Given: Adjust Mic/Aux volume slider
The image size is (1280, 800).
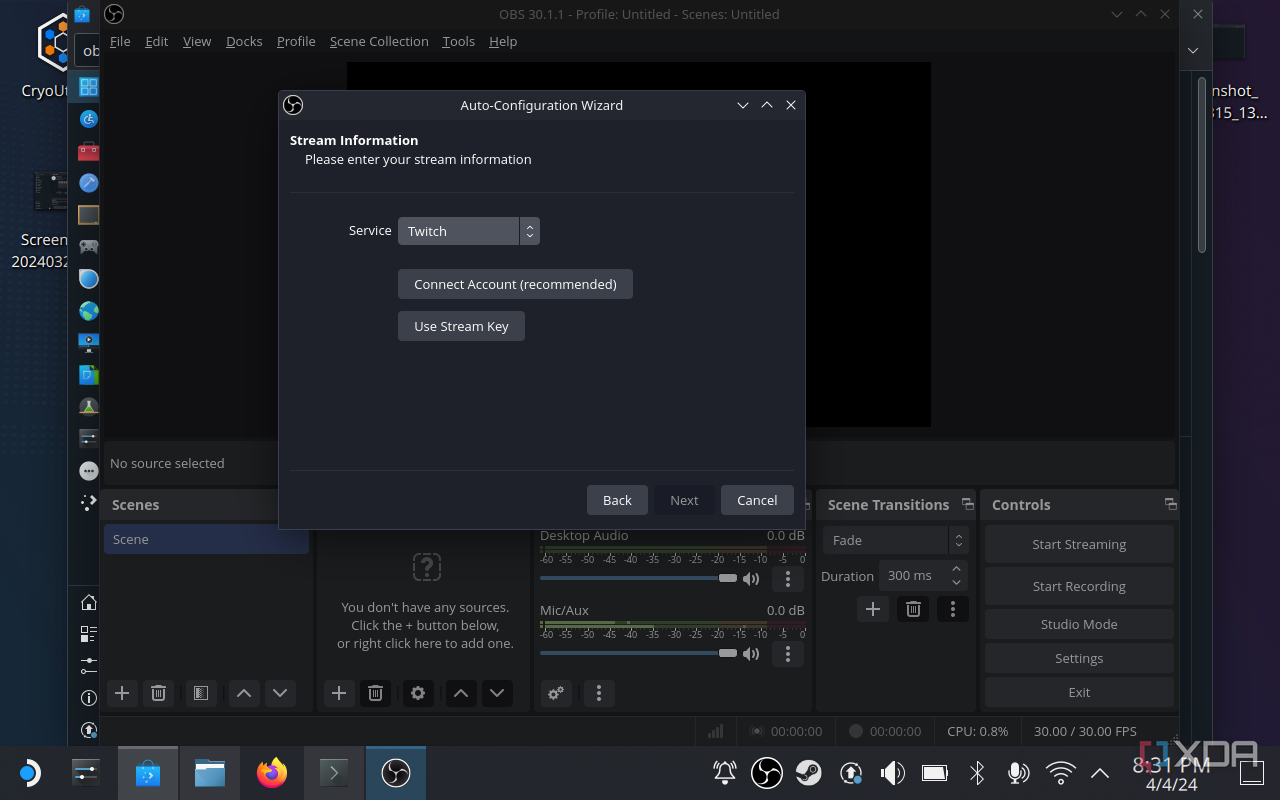Looking at the screenshot, I should (x=638, y=653).
